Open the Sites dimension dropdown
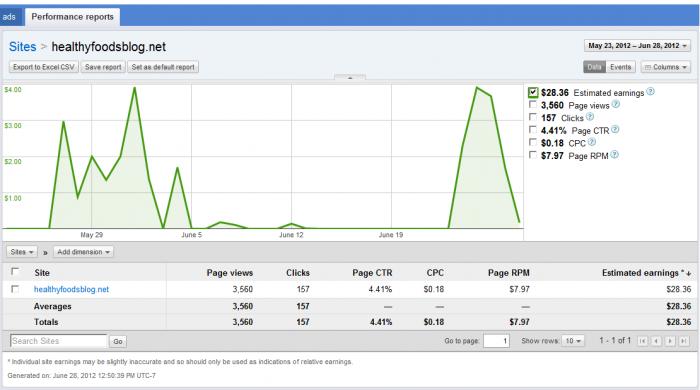This screenshot has height=390, width=700. 22,252
